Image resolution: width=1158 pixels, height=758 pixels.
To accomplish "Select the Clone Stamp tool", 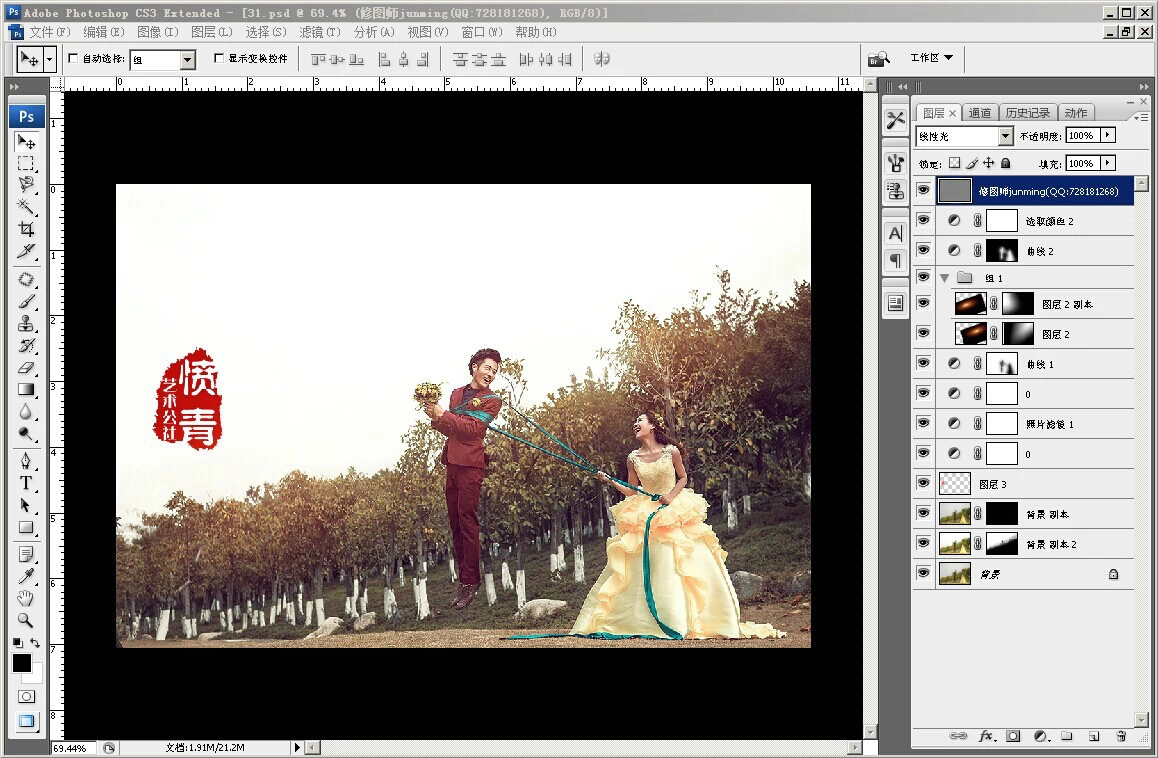I will pyautogui.click(x=26, y=324).
